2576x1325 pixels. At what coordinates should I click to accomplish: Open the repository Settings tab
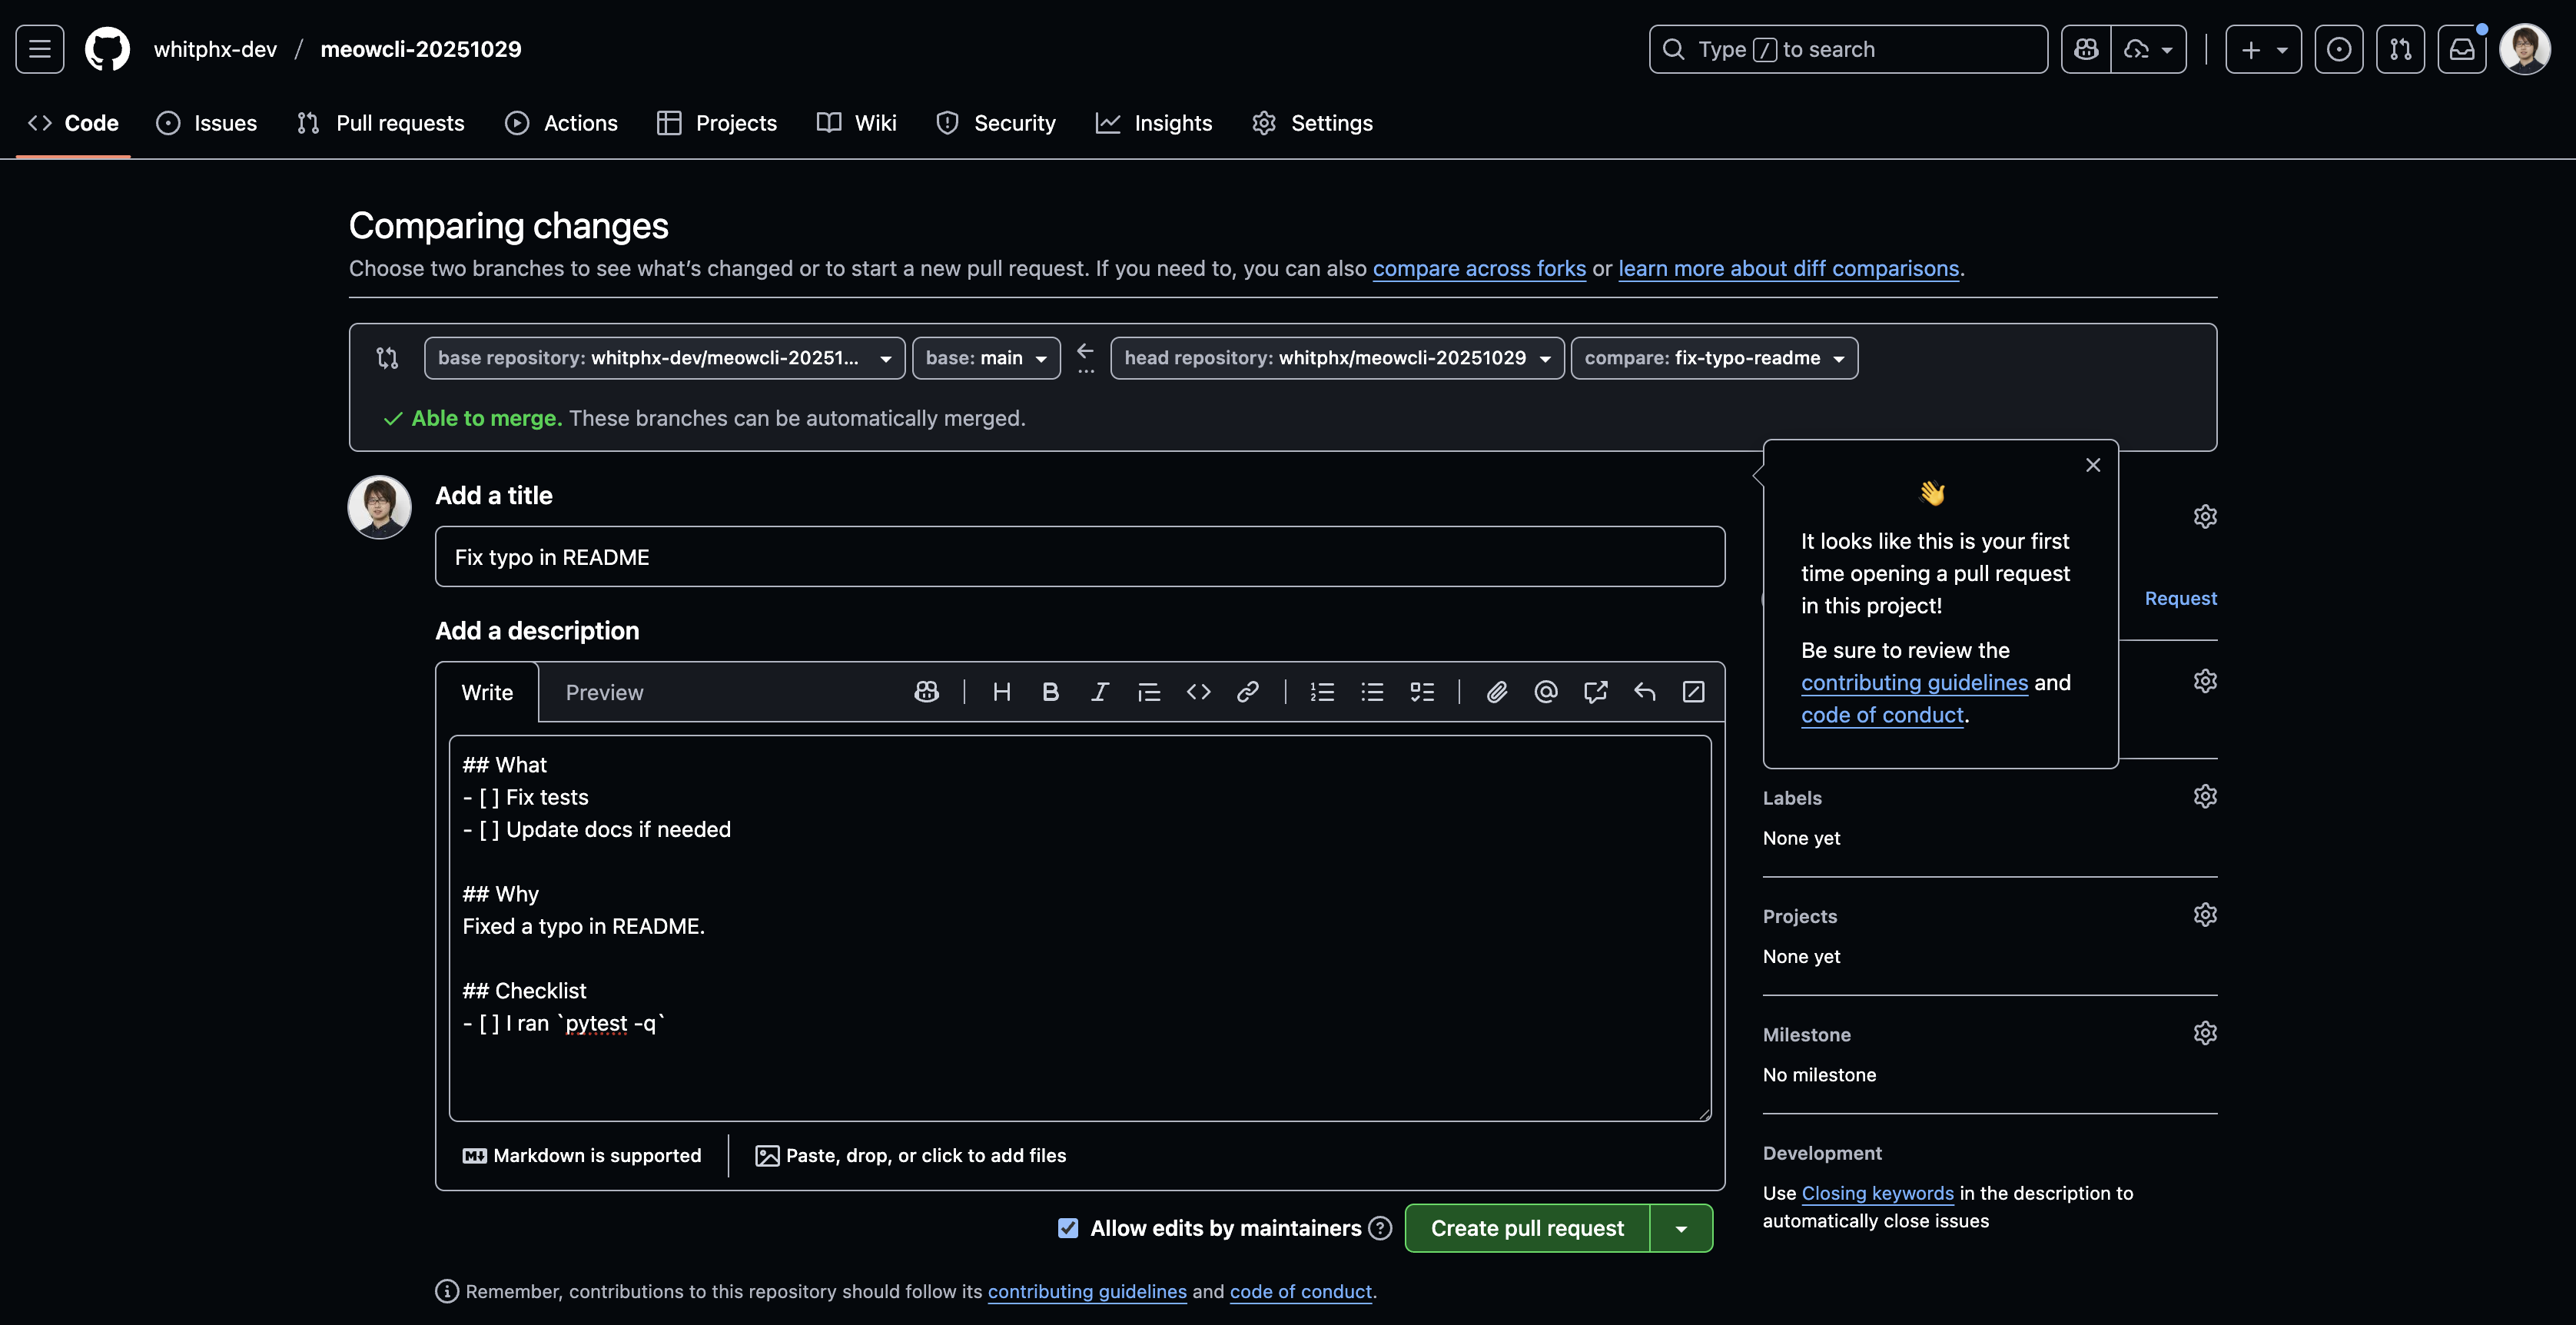point(1312,123)
